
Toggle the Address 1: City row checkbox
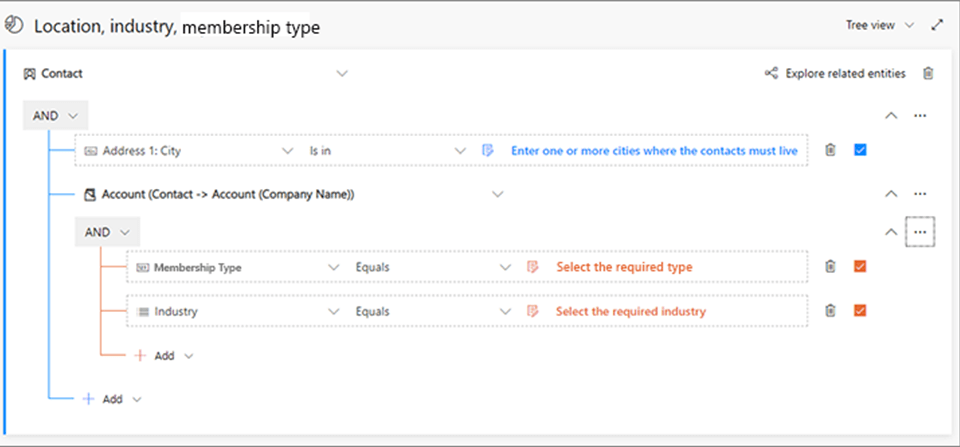click(x=860, y=151)
